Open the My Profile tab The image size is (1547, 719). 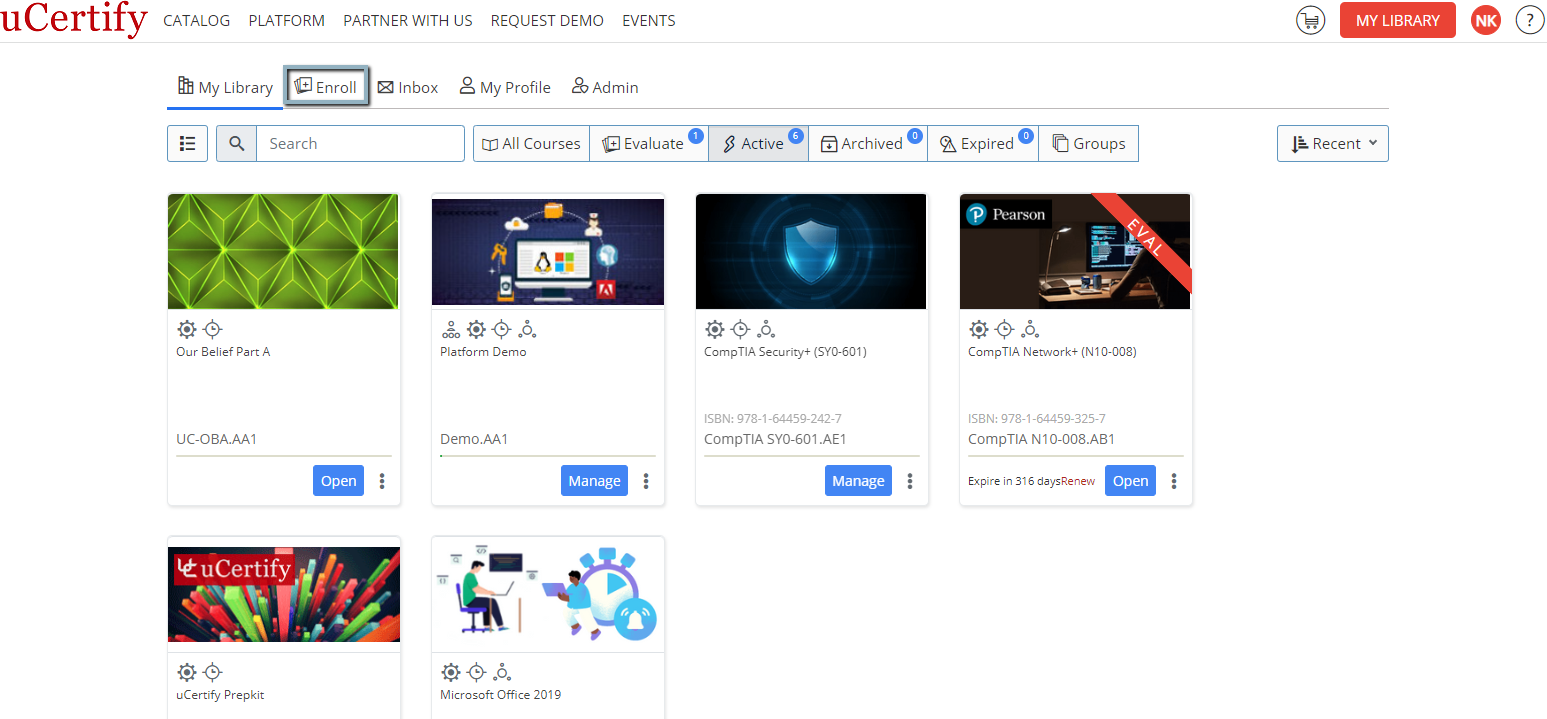[x=505, y=87]
